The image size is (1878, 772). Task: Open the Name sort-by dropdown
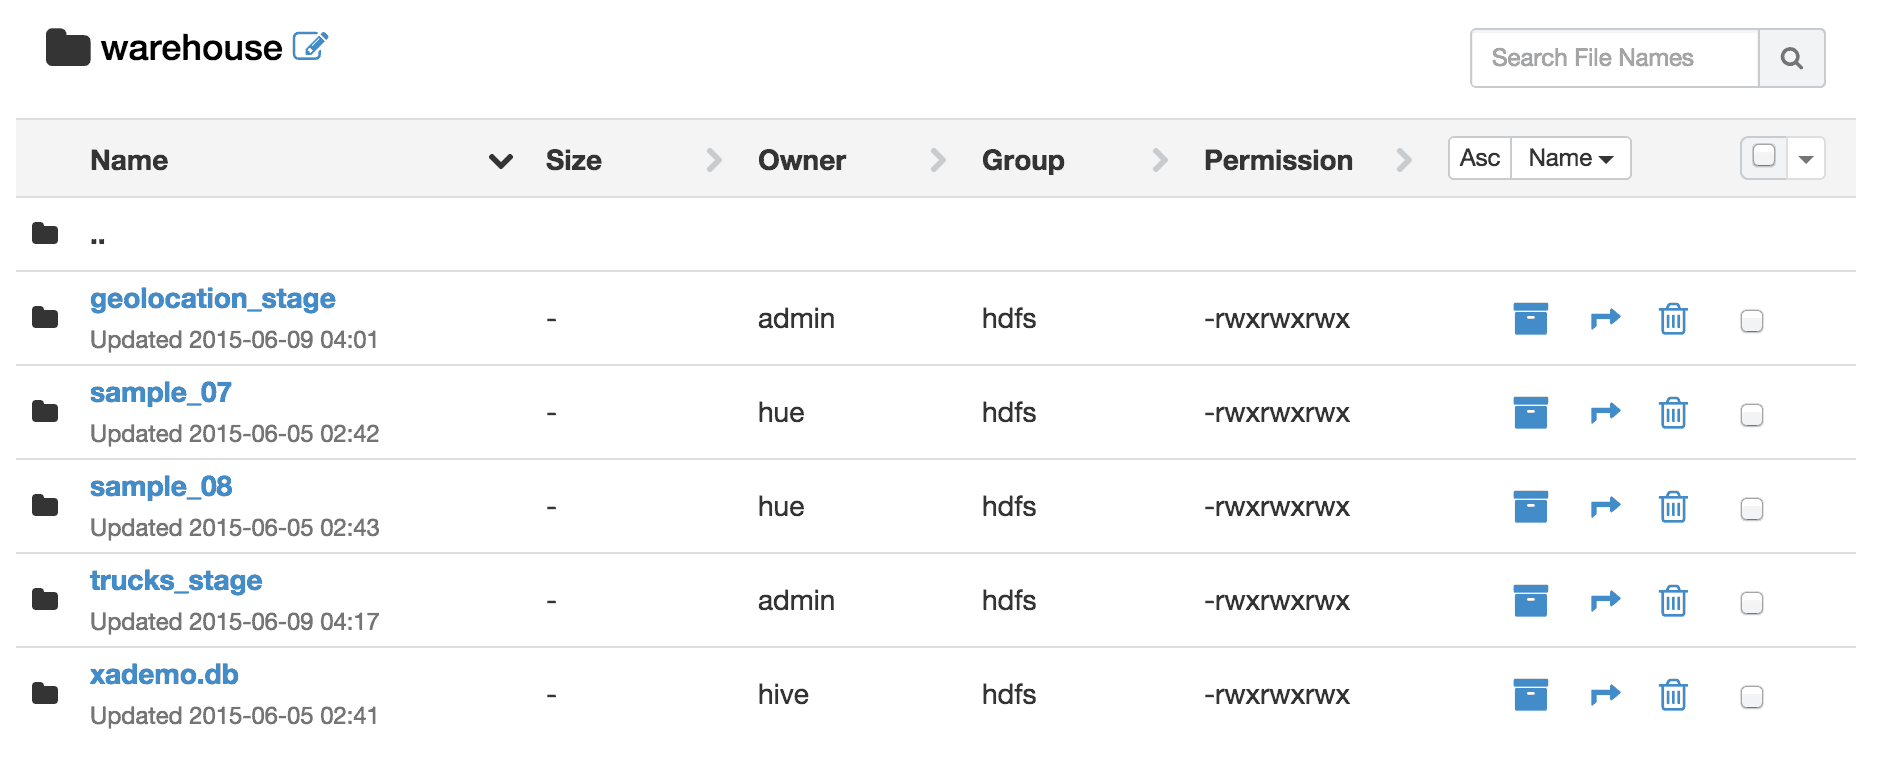[x=1571, y=158]
